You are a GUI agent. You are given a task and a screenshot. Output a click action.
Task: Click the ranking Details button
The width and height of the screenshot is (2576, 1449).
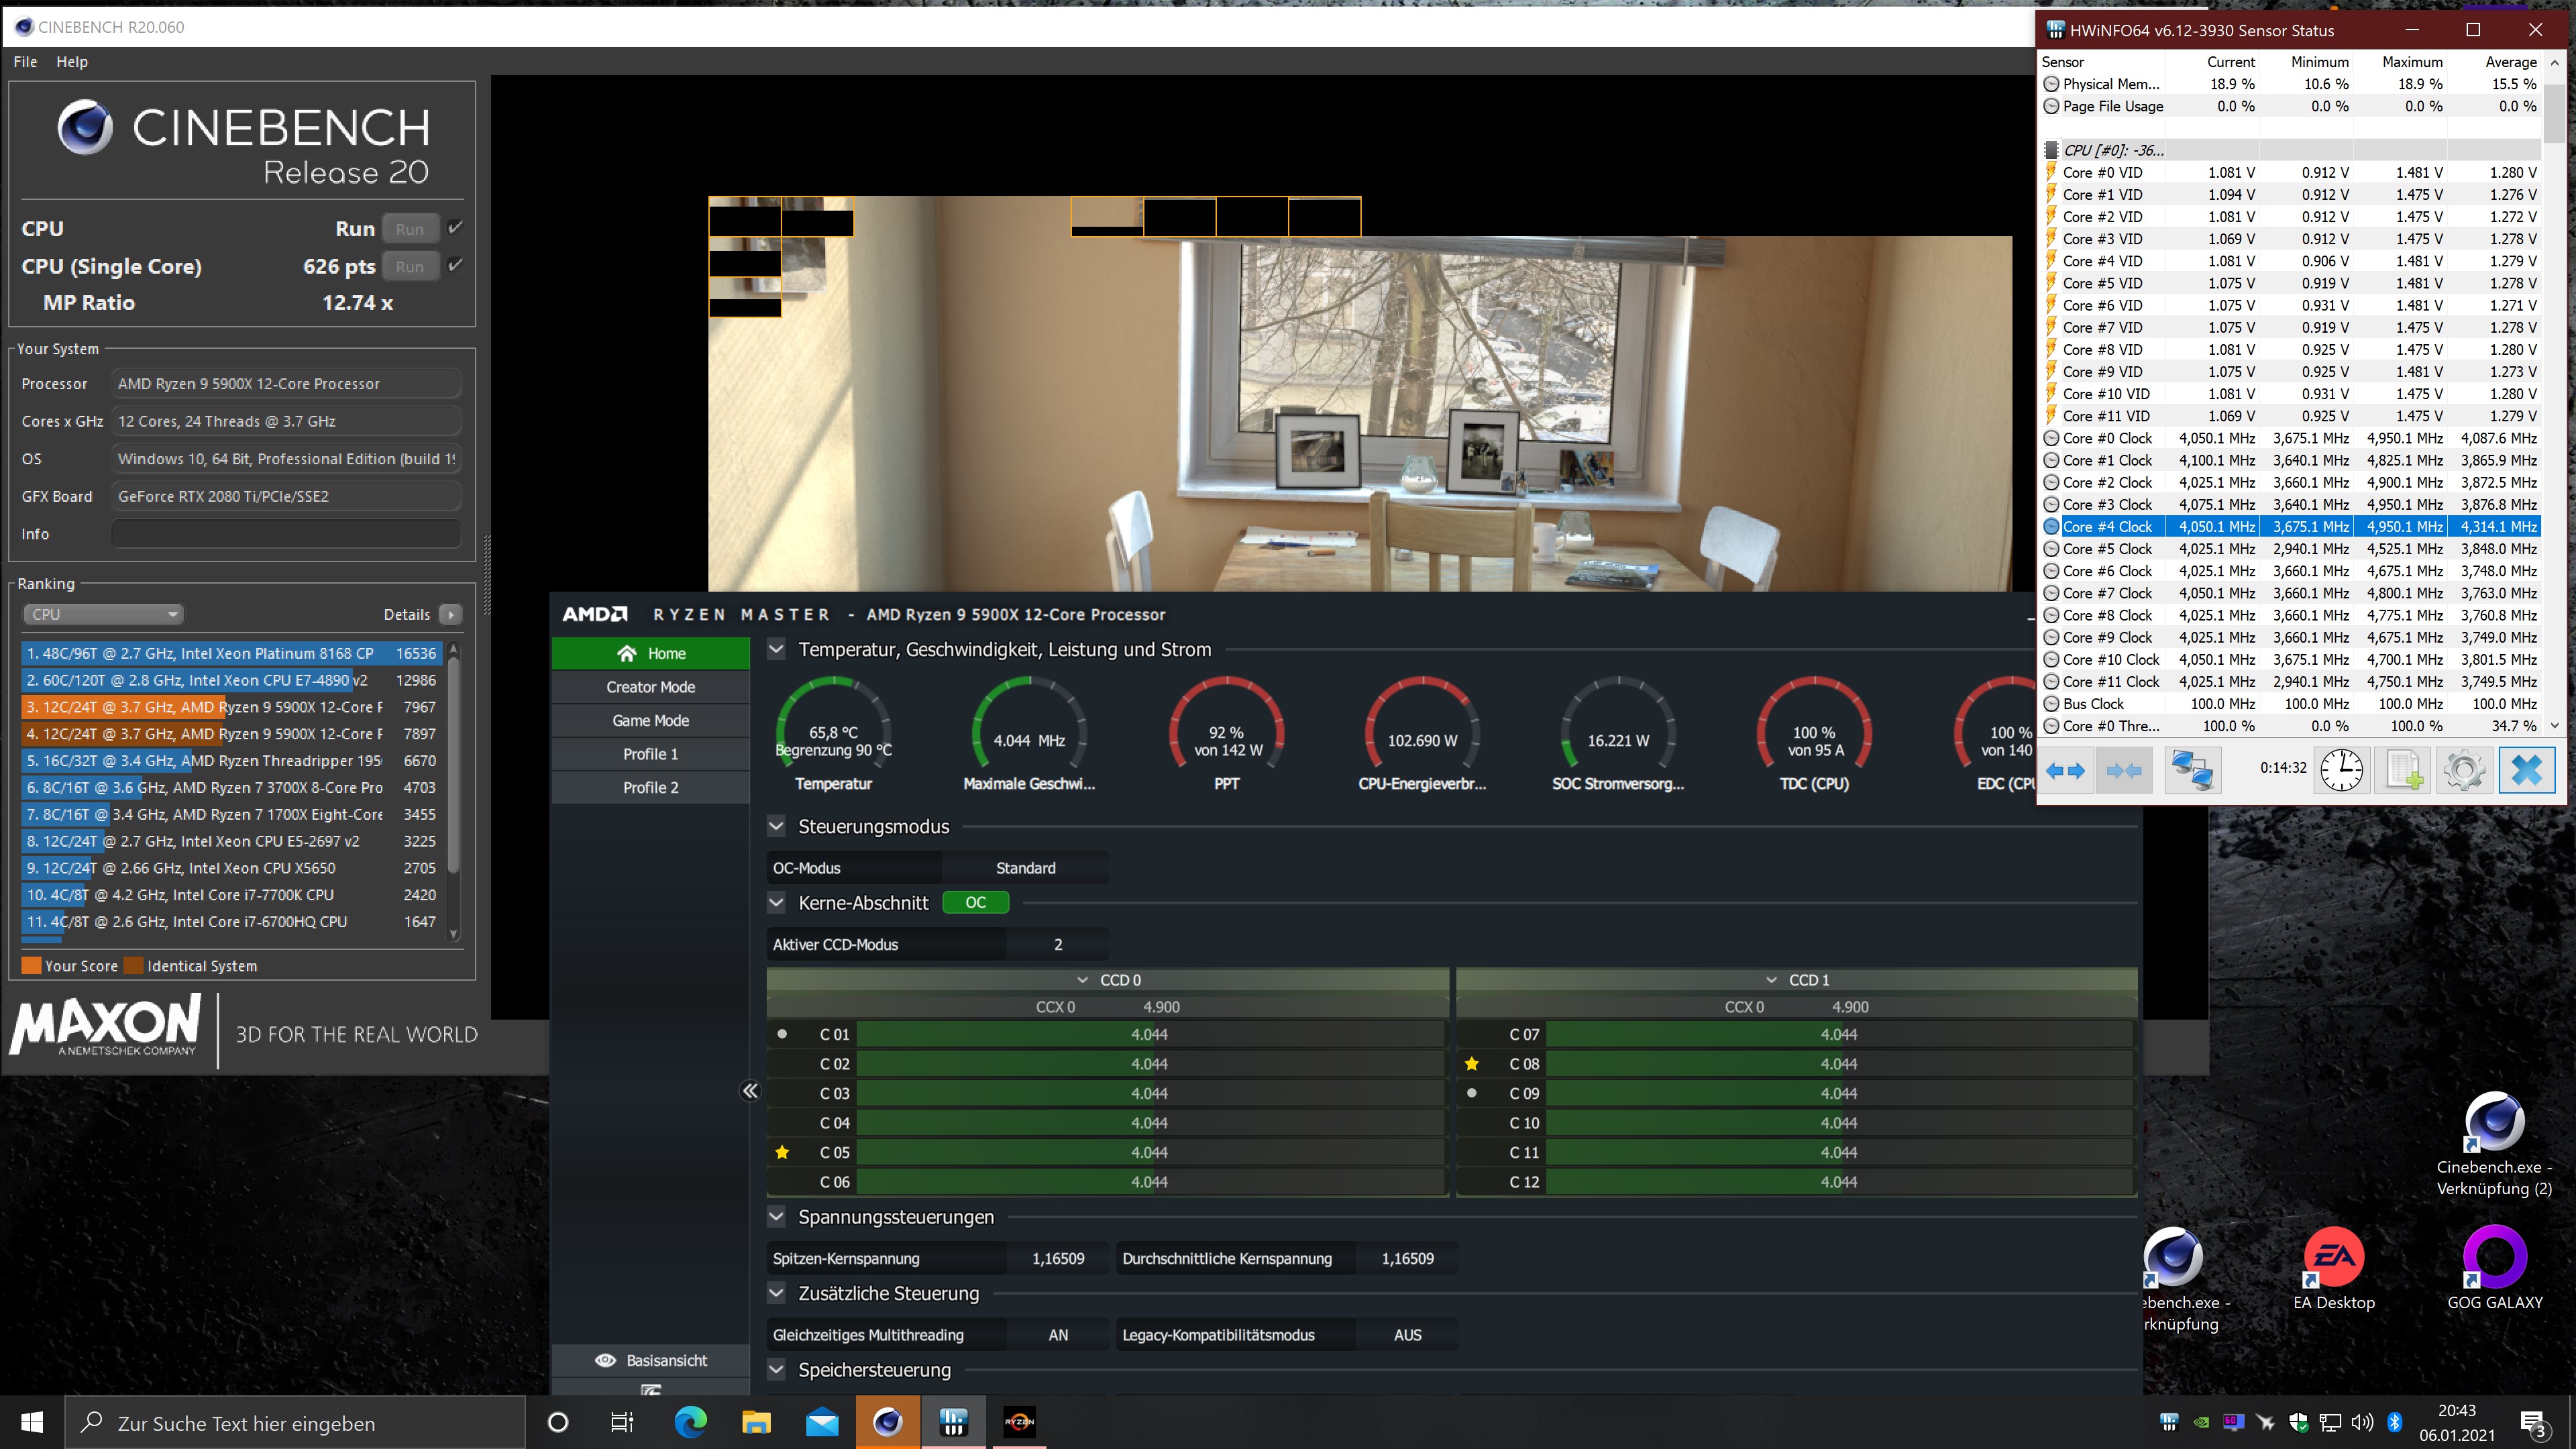click(451, 614)
